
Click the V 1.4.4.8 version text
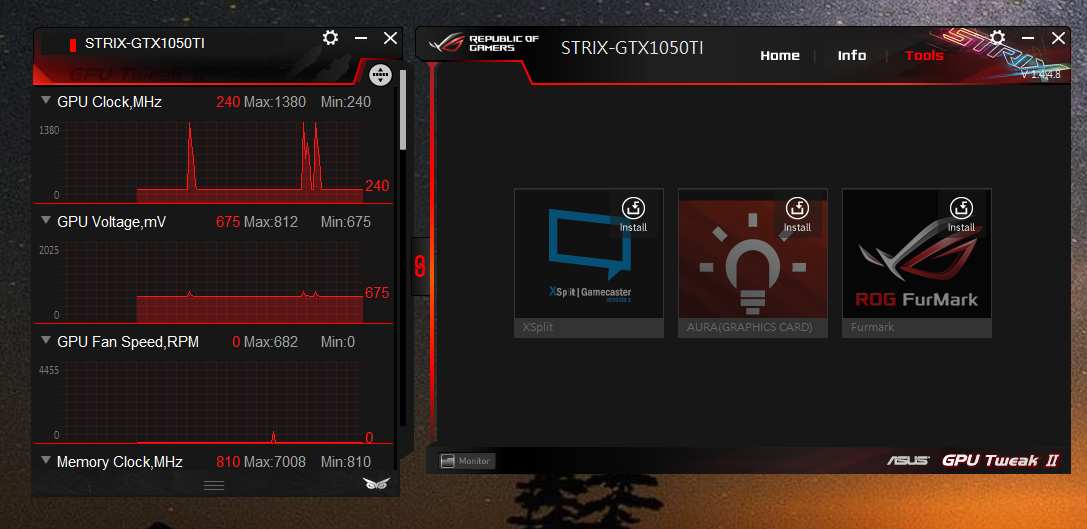1041,74
